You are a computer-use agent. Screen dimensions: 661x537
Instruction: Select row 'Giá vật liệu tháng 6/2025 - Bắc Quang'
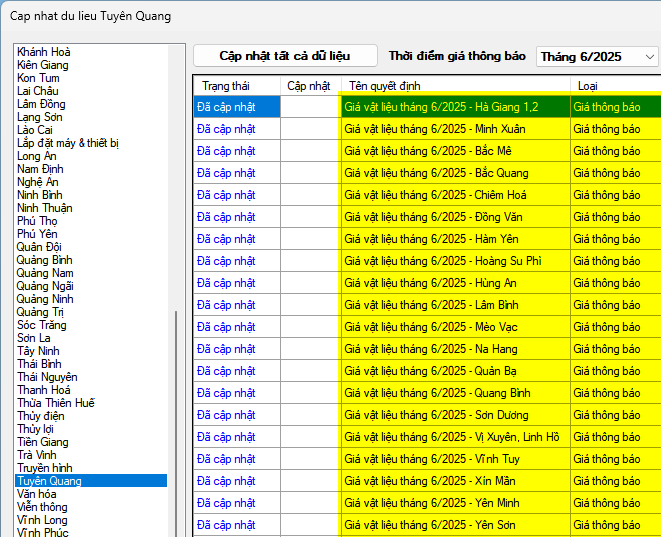455,173
